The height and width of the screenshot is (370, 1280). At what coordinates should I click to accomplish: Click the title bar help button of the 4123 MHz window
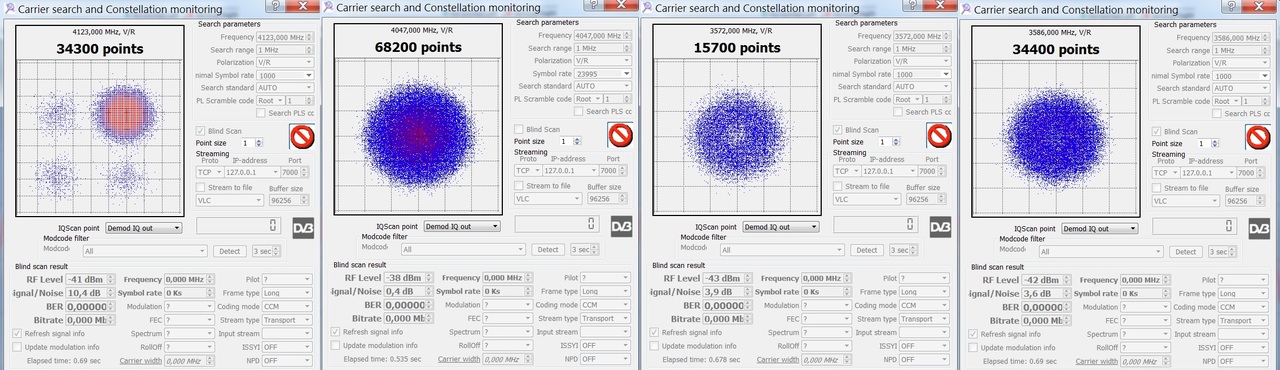point(275,7)
